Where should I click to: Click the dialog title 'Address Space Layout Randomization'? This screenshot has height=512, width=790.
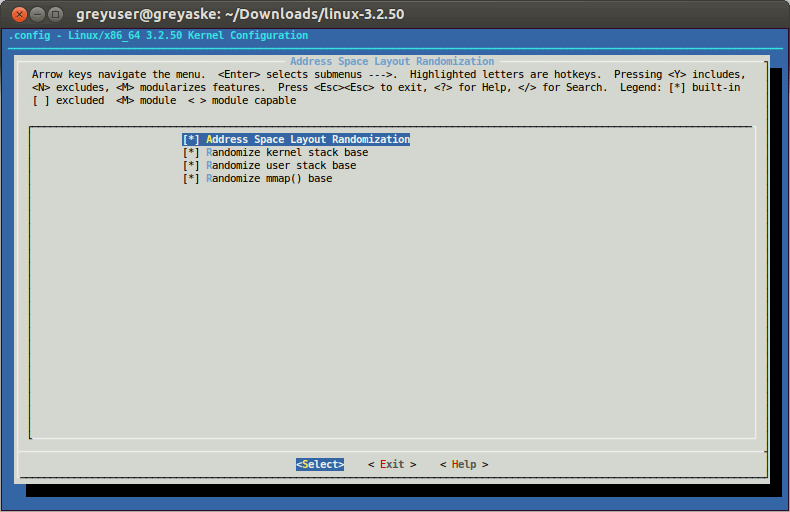coord(392,61)
